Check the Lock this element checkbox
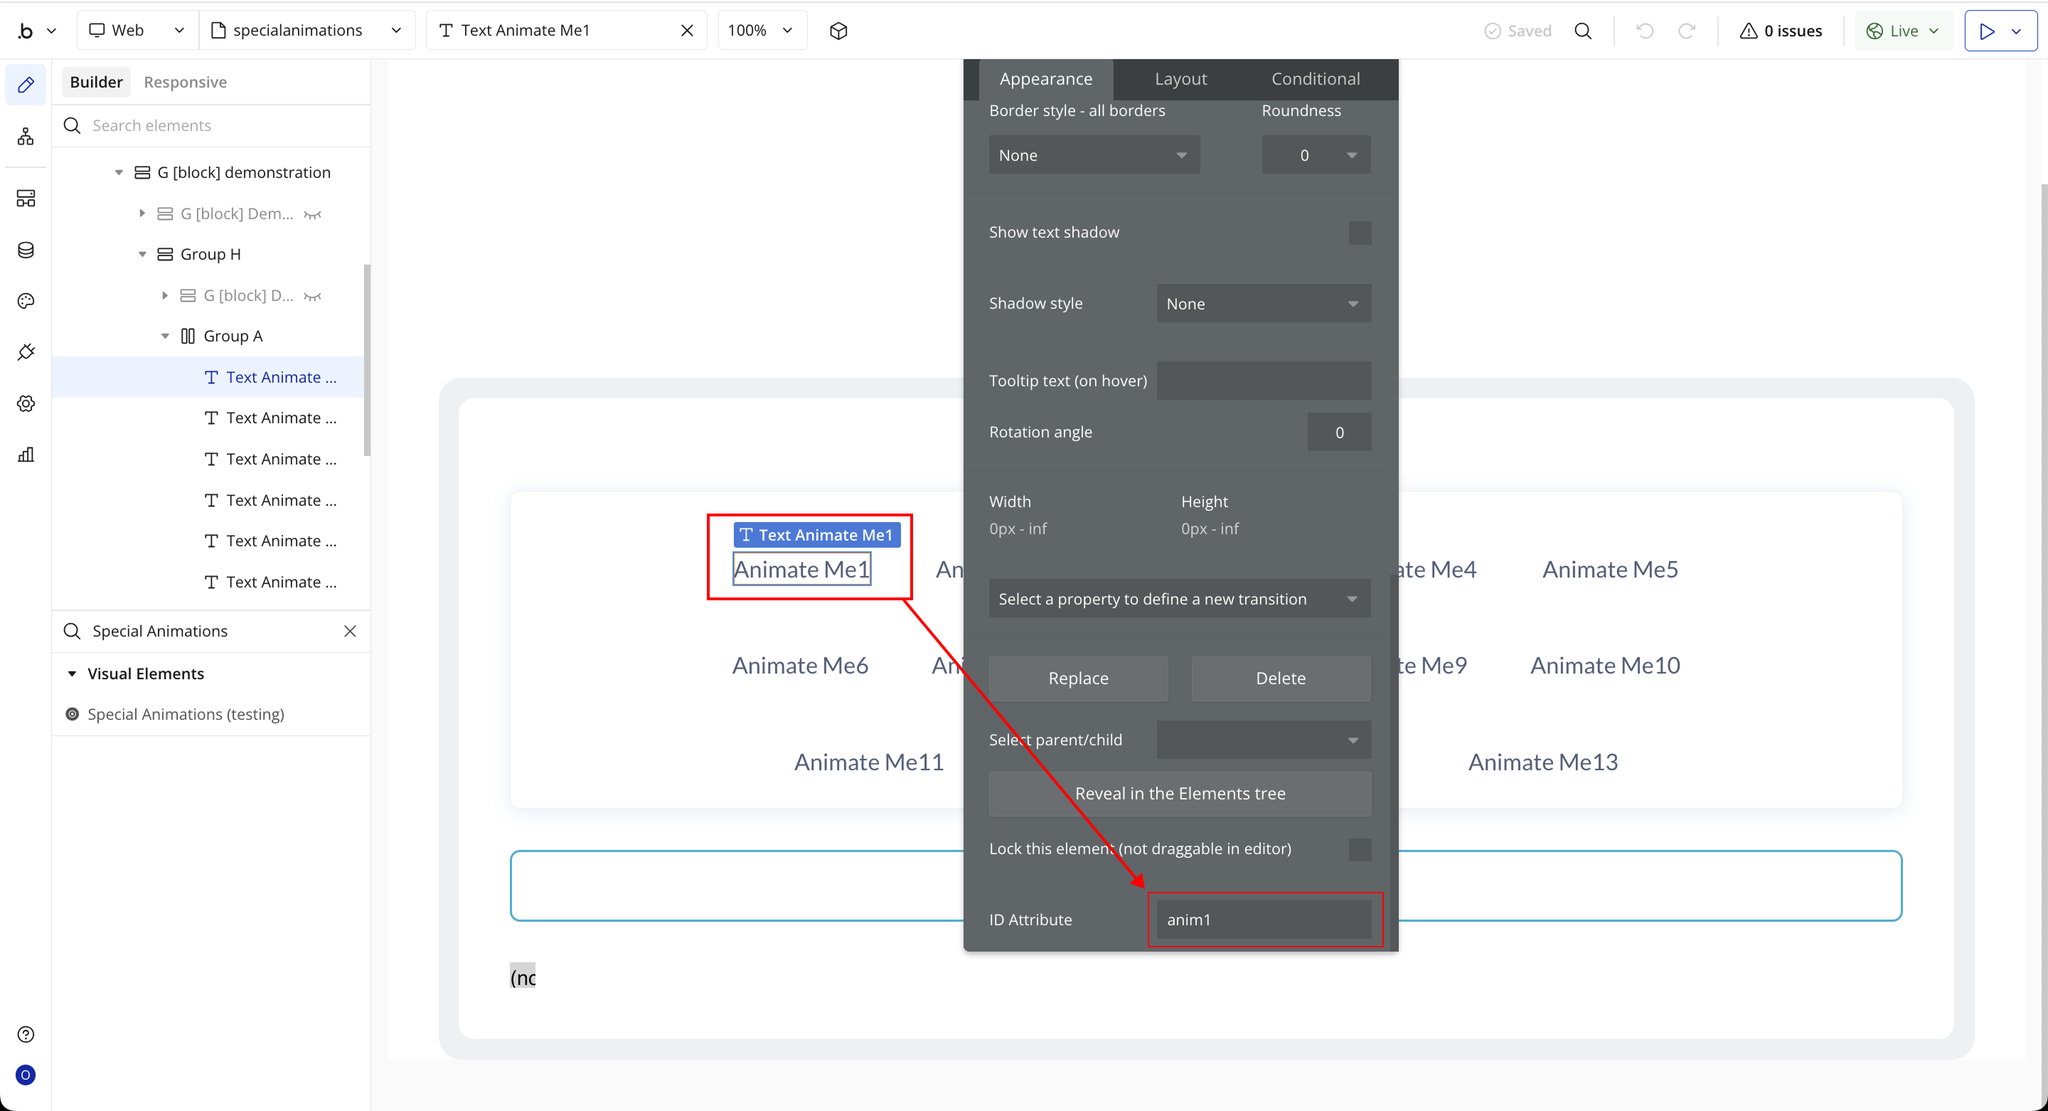Viewport: 2048px width, 1111px height. pos(1359,849)
